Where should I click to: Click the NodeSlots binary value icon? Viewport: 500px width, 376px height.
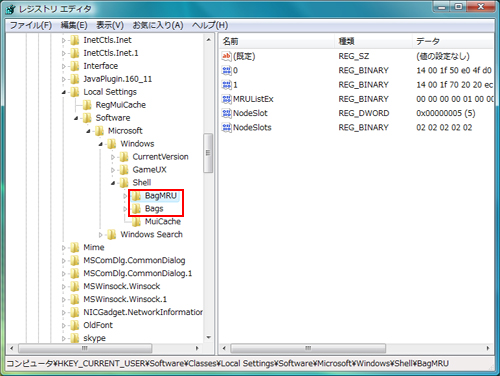tap(227, 127)
